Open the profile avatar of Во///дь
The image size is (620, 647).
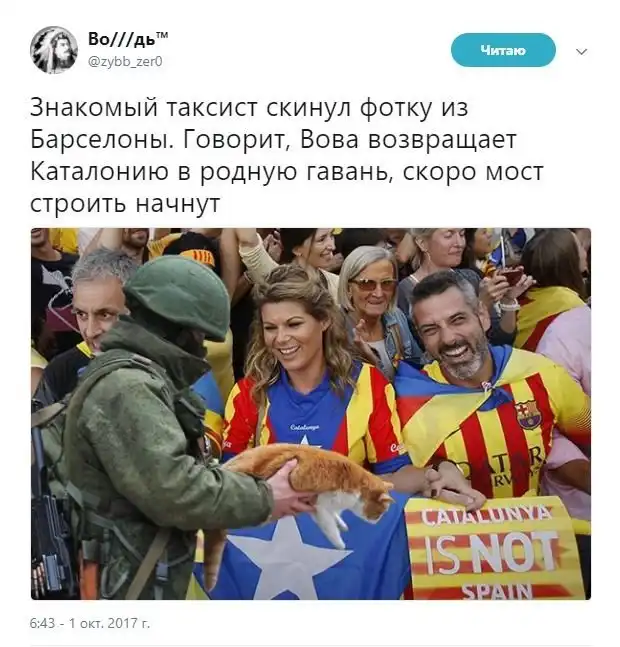coord(54,50)
